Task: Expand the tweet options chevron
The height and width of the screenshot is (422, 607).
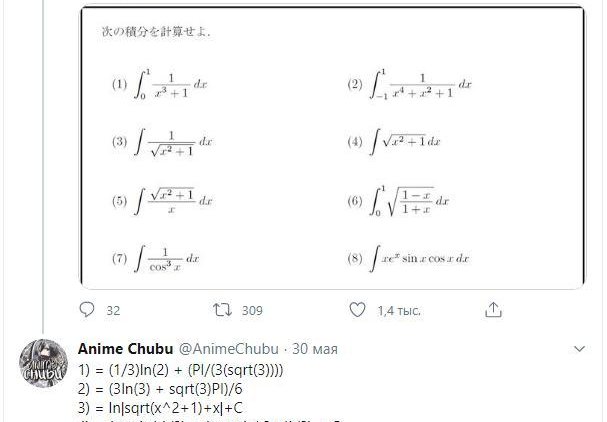Action: 578,349
